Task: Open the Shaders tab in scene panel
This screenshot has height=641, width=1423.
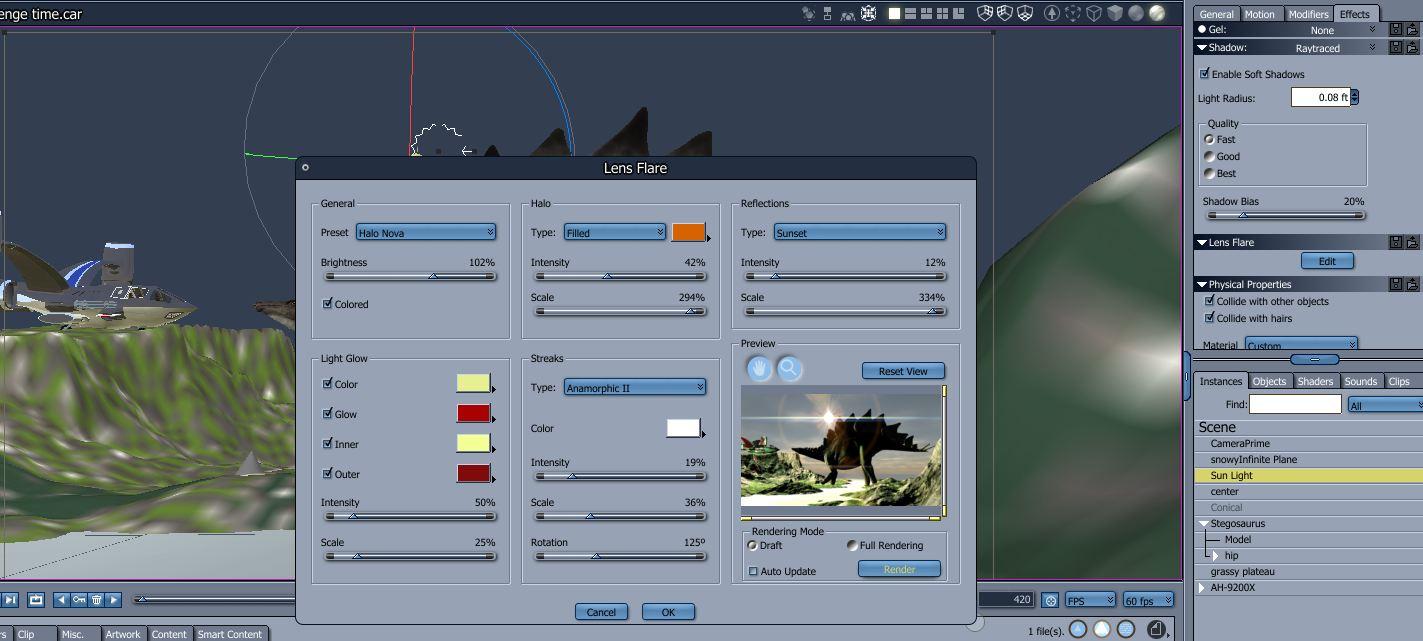Action: pyautogui.click(x=1315, y=381)
